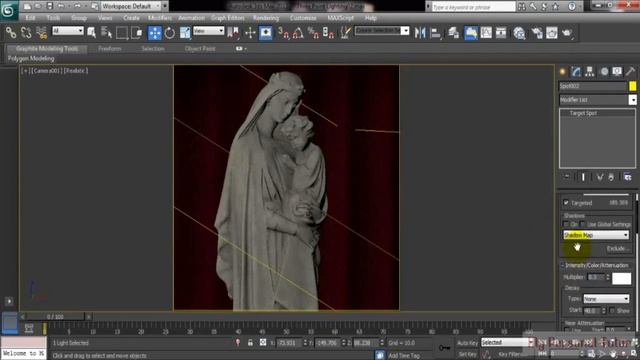The height and width of the screenshot is (360, 640).
Task: Open the Modifier List dropdown
Action: click(598, 100)
